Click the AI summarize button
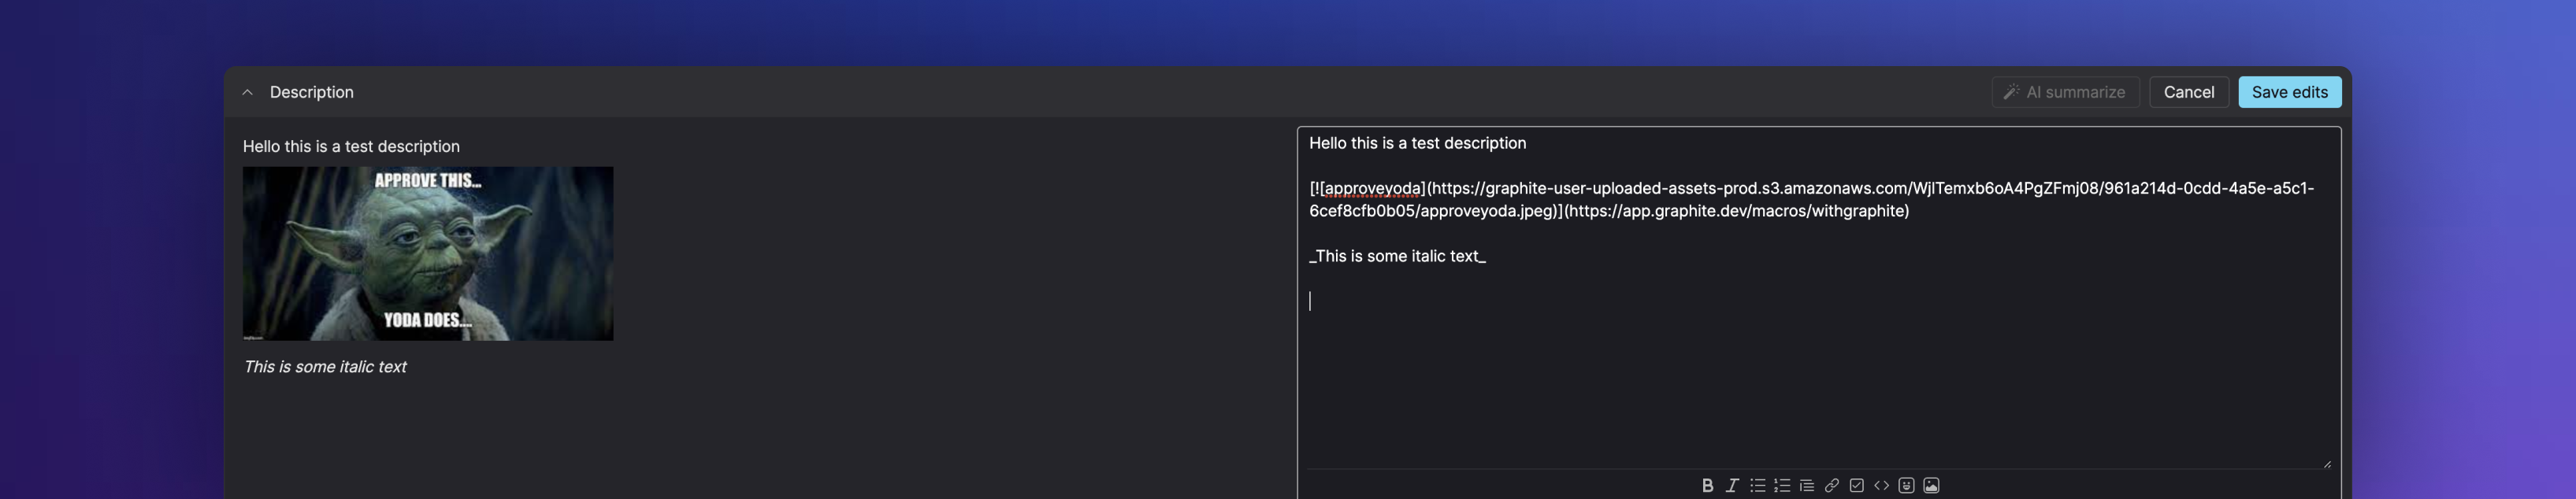 pos(2066,92)
